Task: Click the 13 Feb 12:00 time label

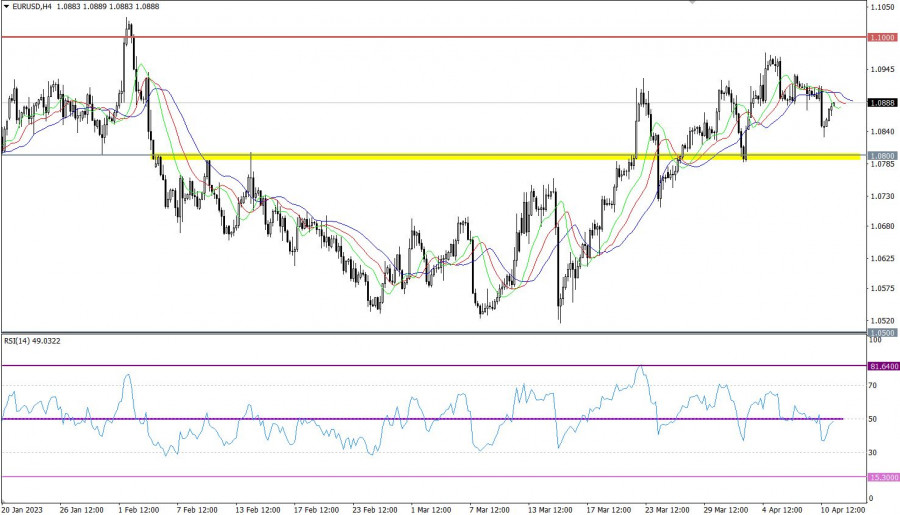Action: pyautogui.click(x=256, y=507)
